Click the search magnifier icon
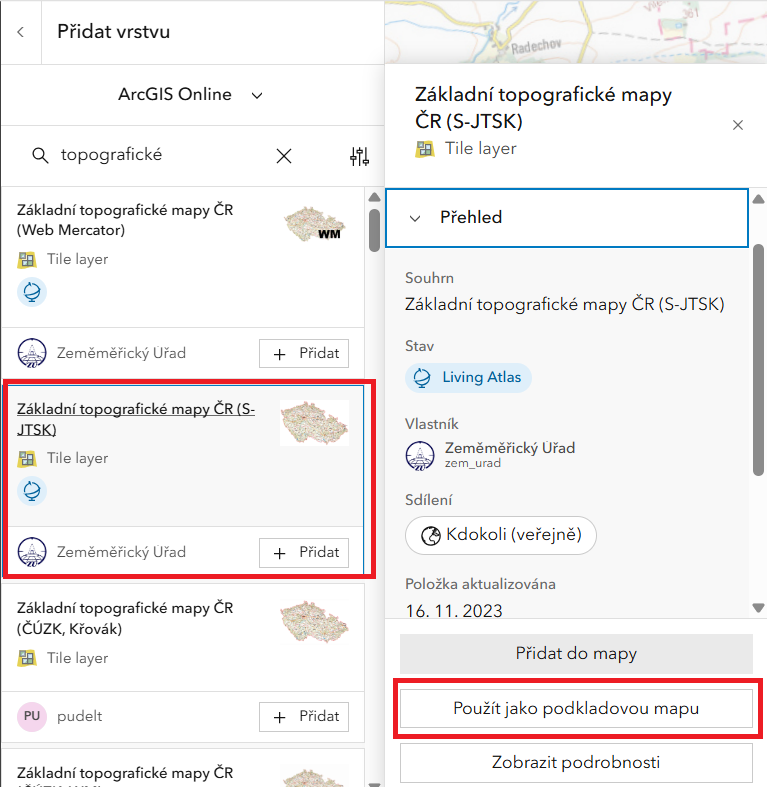Screen dimensions: 767x787 [40, 156]
